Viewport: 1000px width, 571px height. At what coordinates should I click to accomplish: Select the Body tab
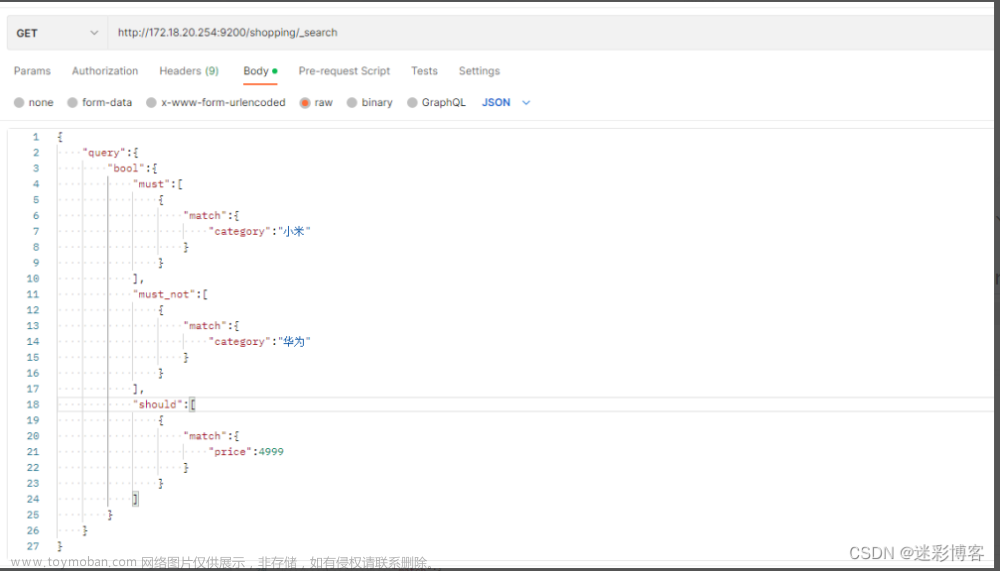click(260, 71)
